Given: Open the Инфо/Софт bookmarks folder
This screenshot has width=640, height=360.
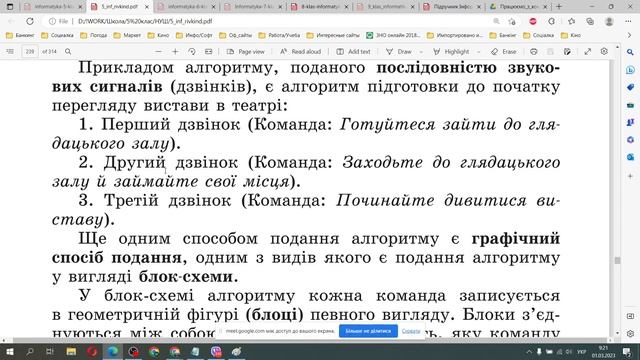Looking at the screenshot, I should pos(194,36).
